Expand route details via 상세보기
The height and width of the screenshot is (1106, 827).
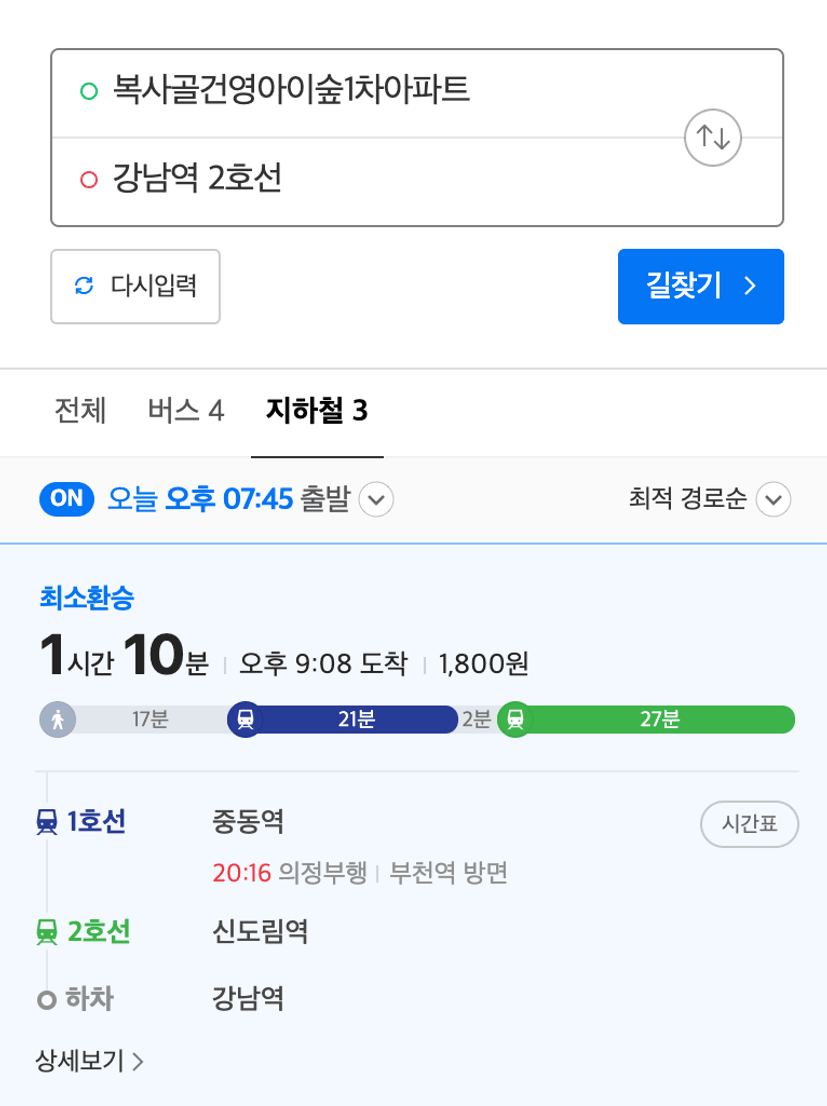coord(90,1061)
